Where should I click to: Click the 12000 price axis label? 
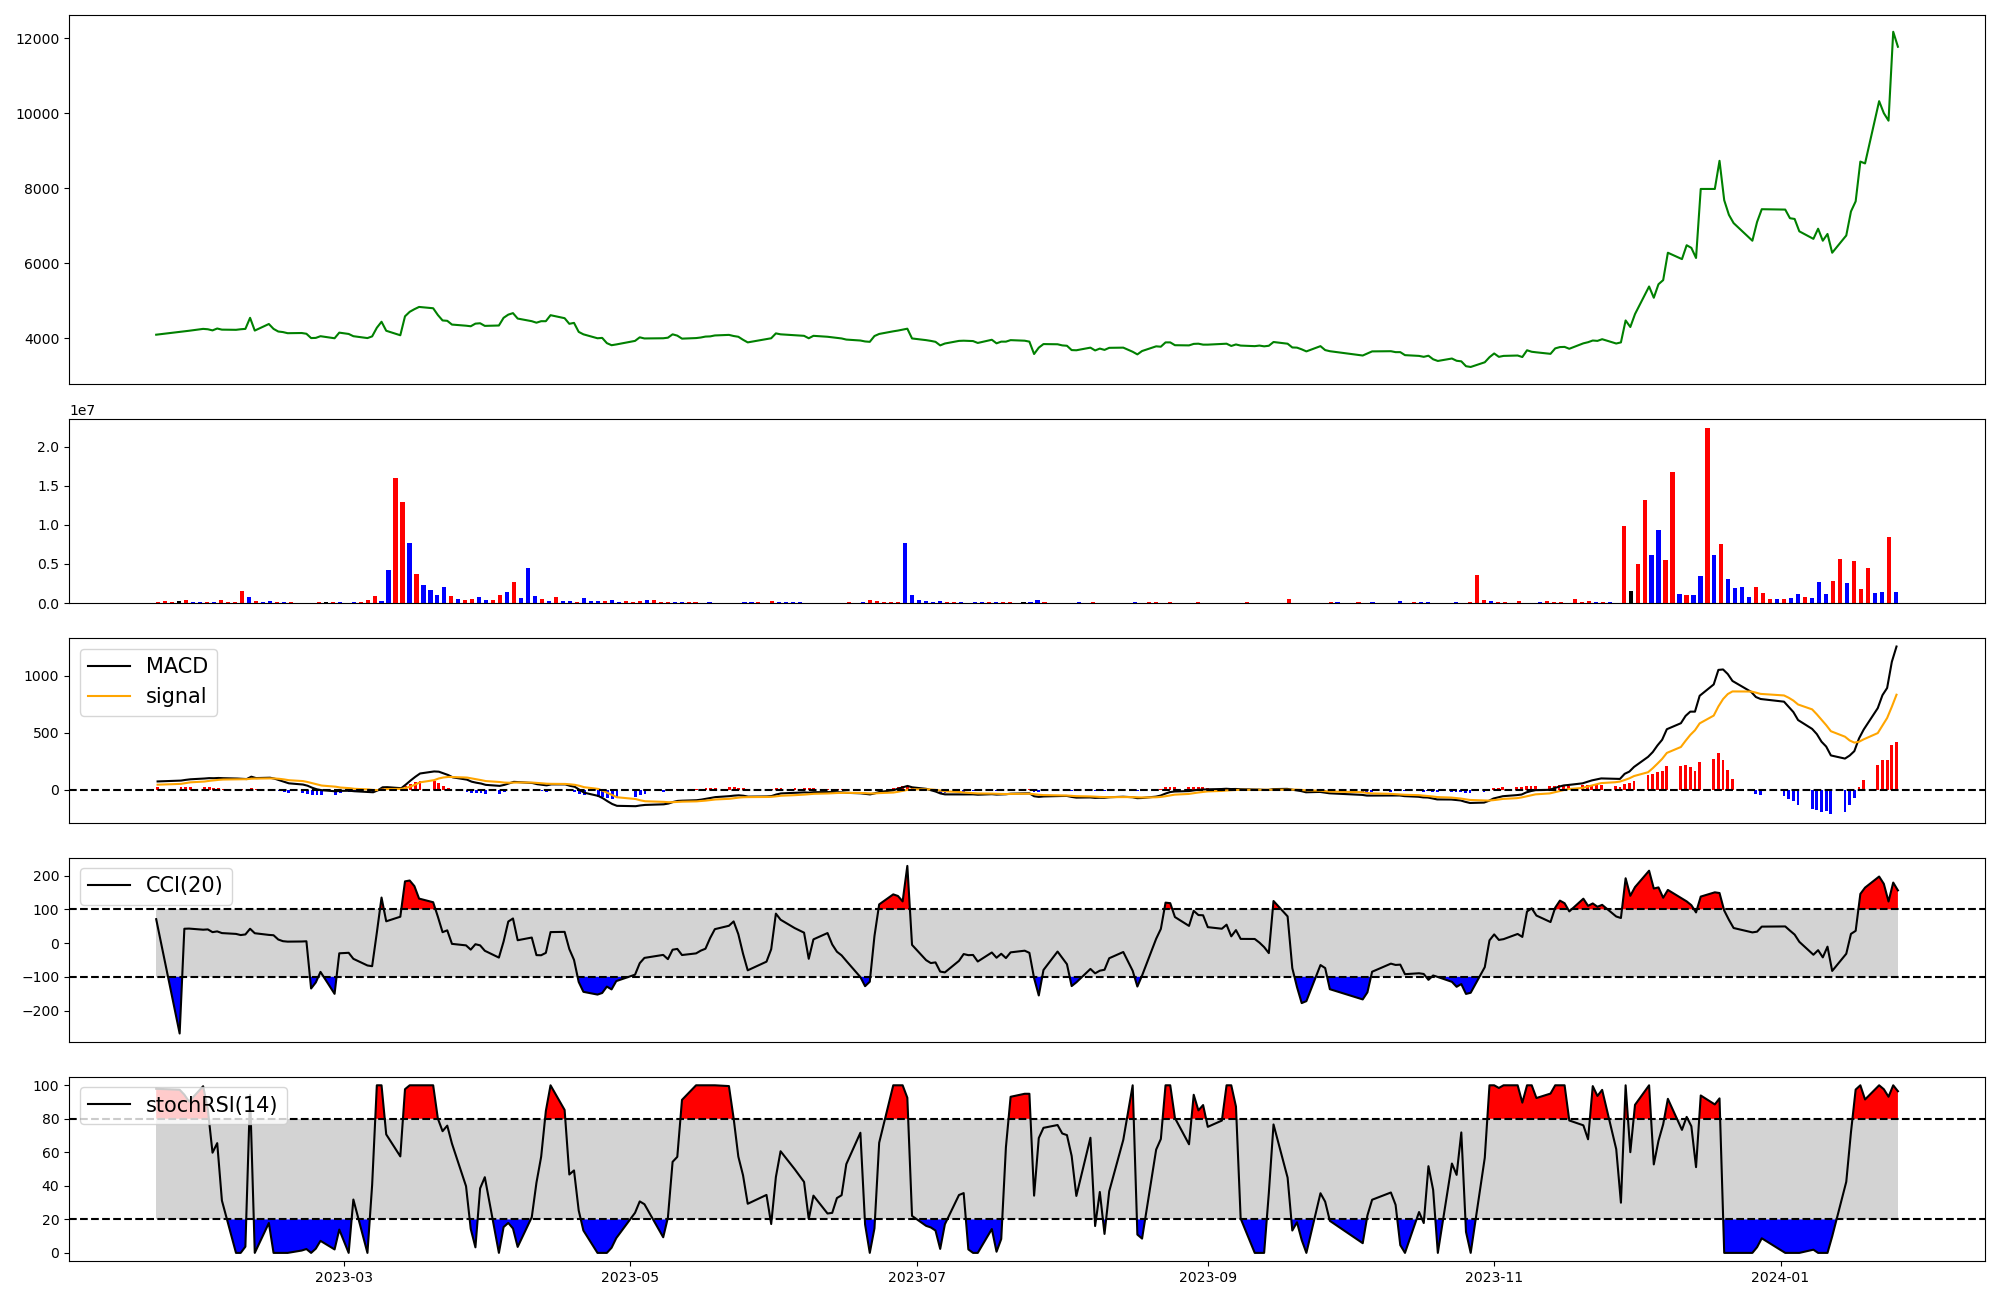click(x=38, y=39)
